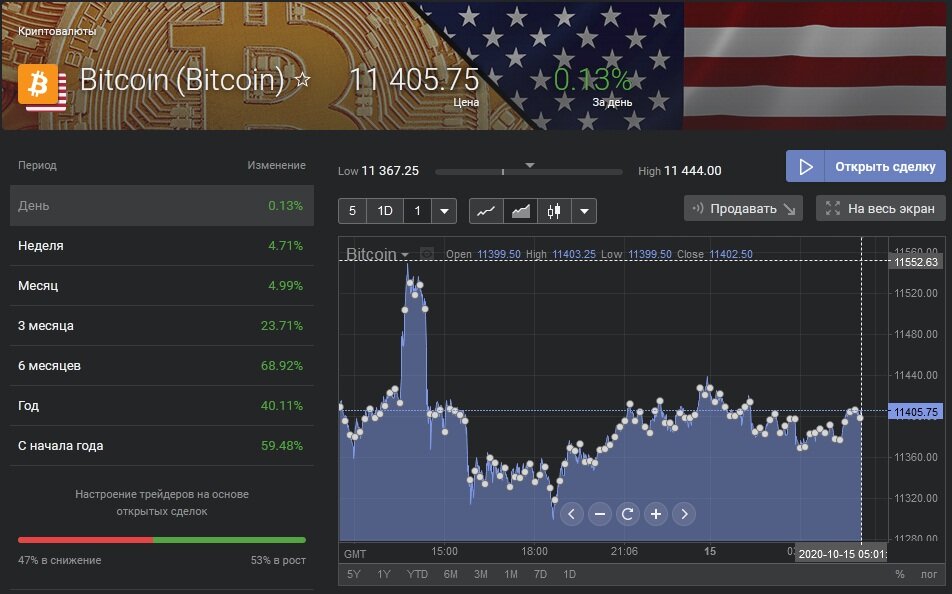Add Bitcoin to favorites with the star
Screen dimensions: 952x594
click(302, 80)
